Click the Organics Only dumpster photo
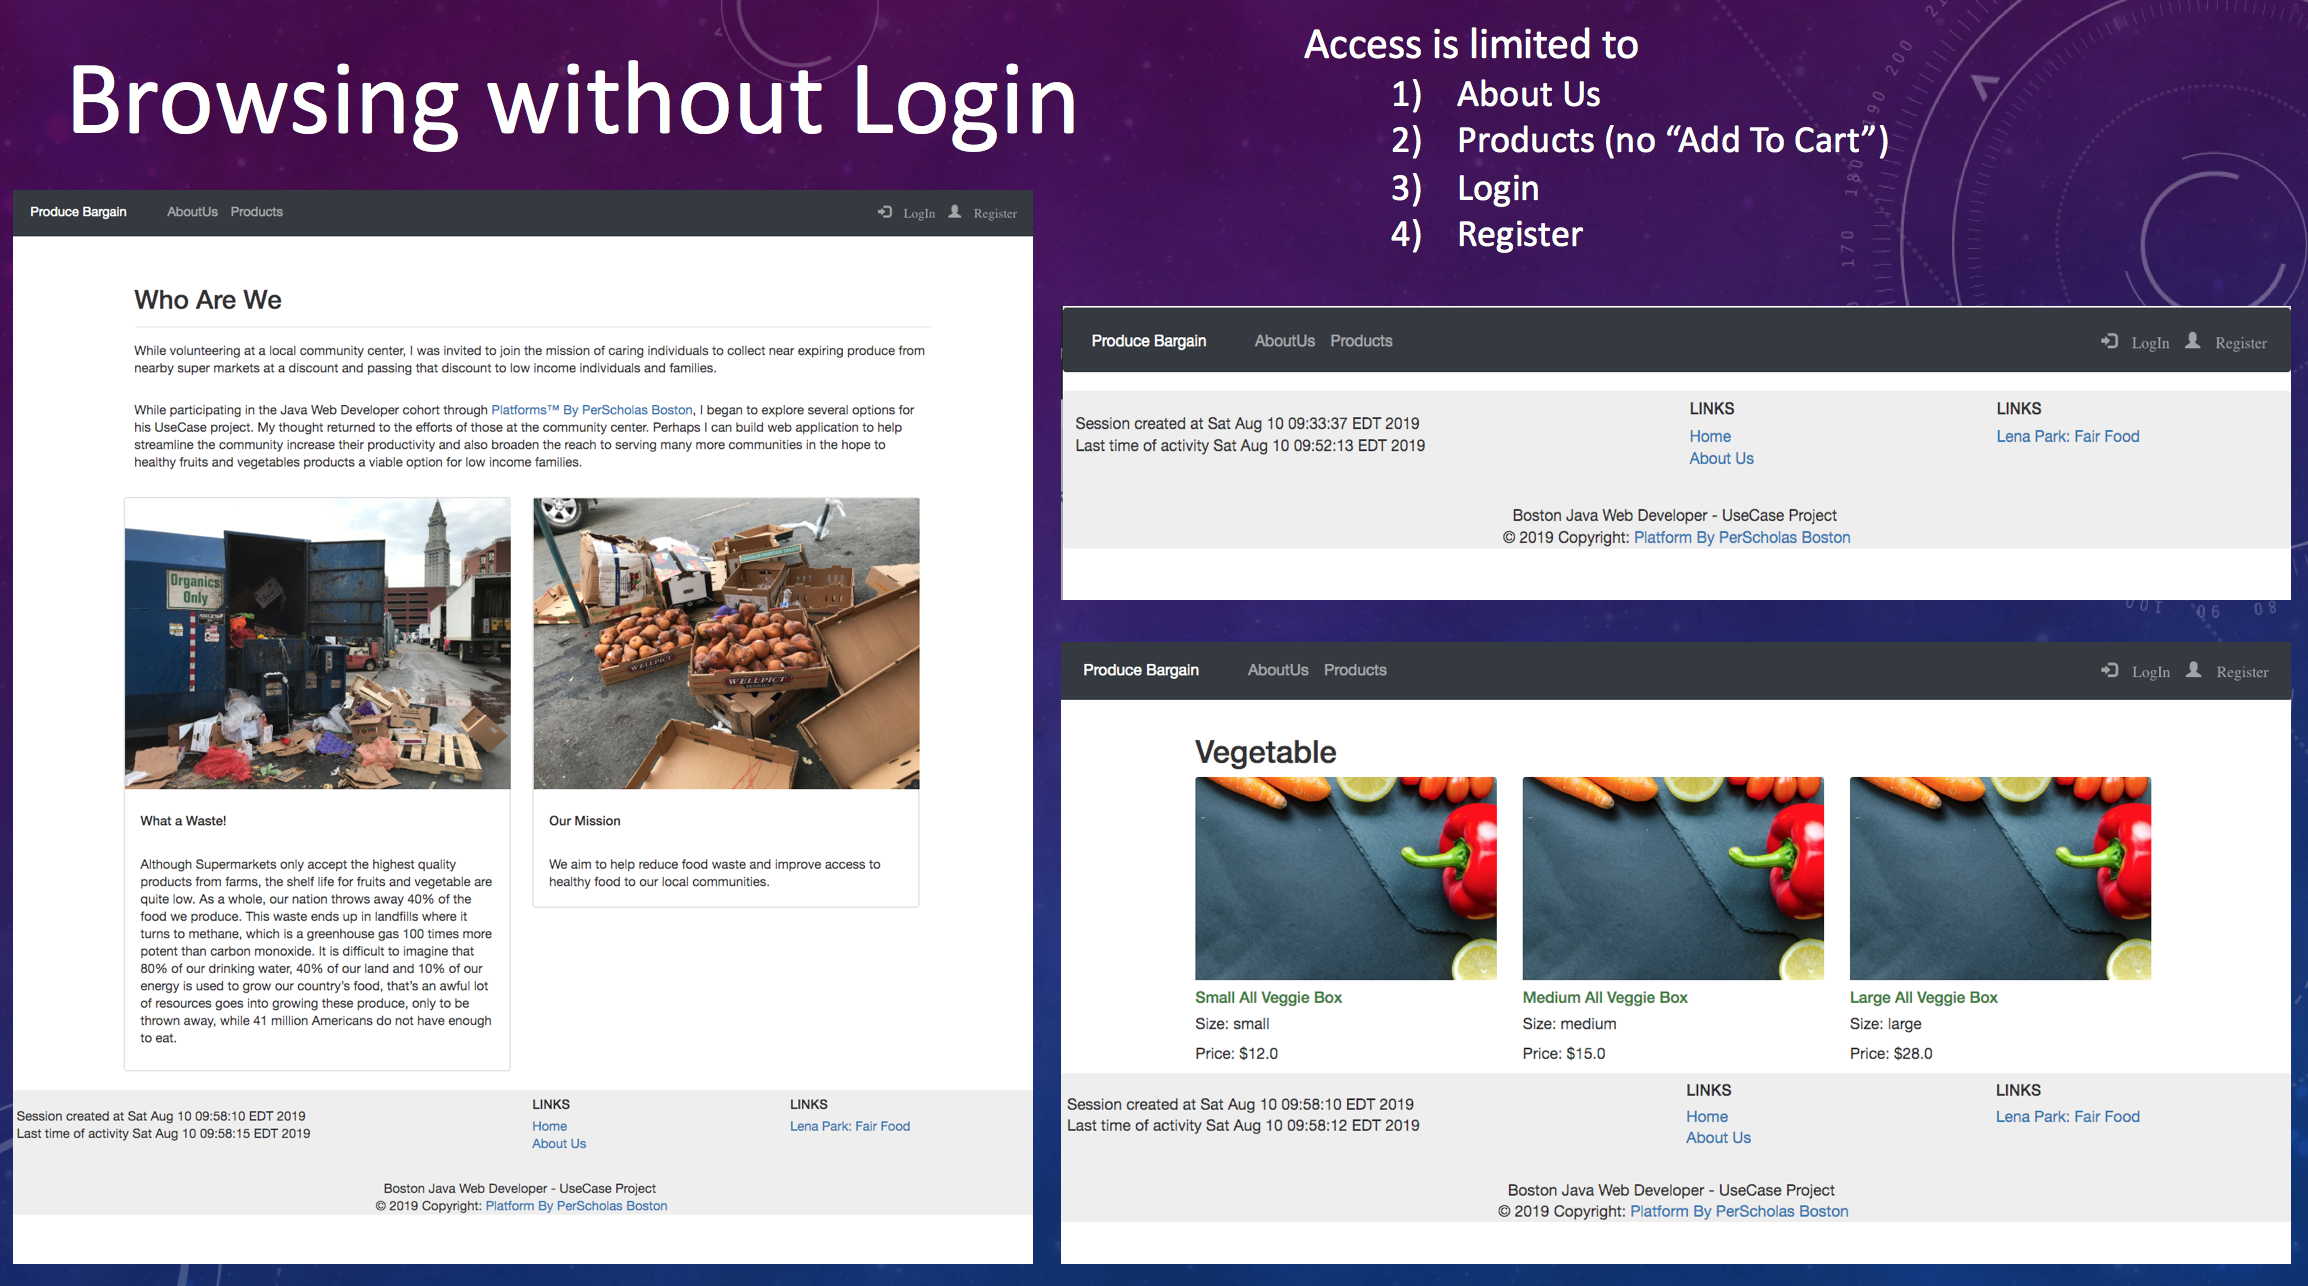This screenshot has width=2308, height=1286. (317, 643)
